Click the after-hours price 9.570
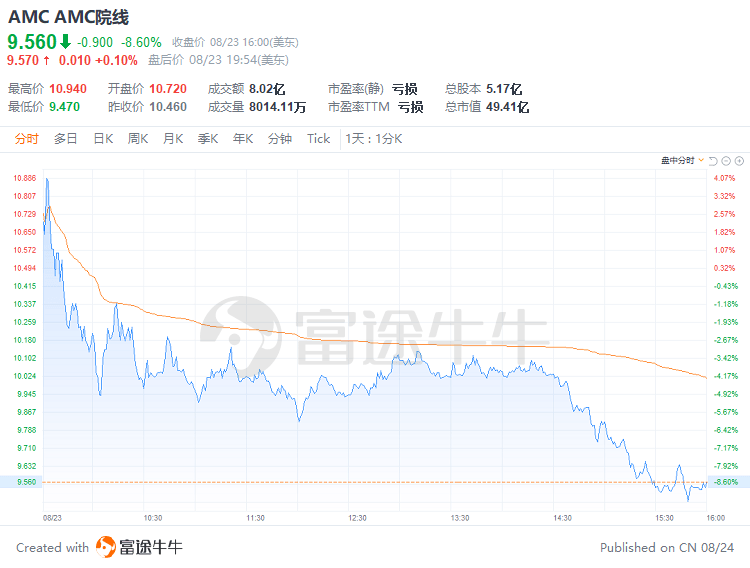This screenshot has width=750, height=568. (22, 60)
